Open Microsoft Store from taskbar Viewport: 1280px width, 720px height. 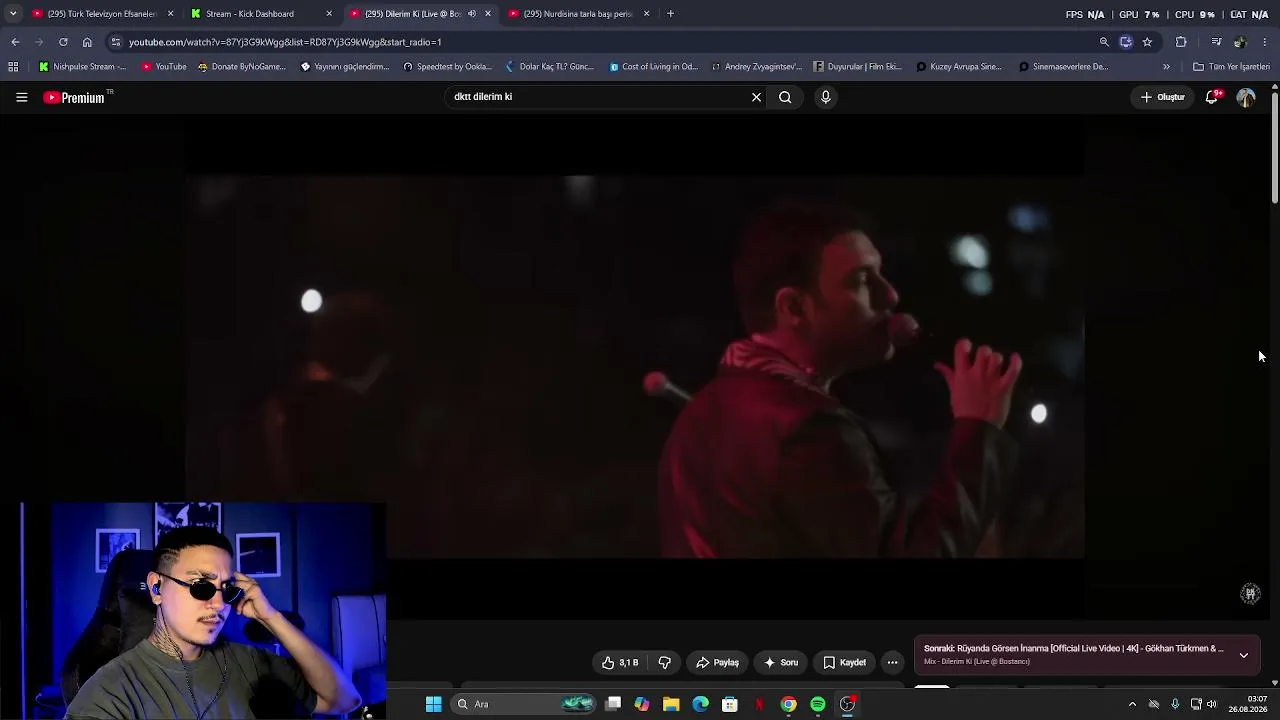[x=729, y=704]
